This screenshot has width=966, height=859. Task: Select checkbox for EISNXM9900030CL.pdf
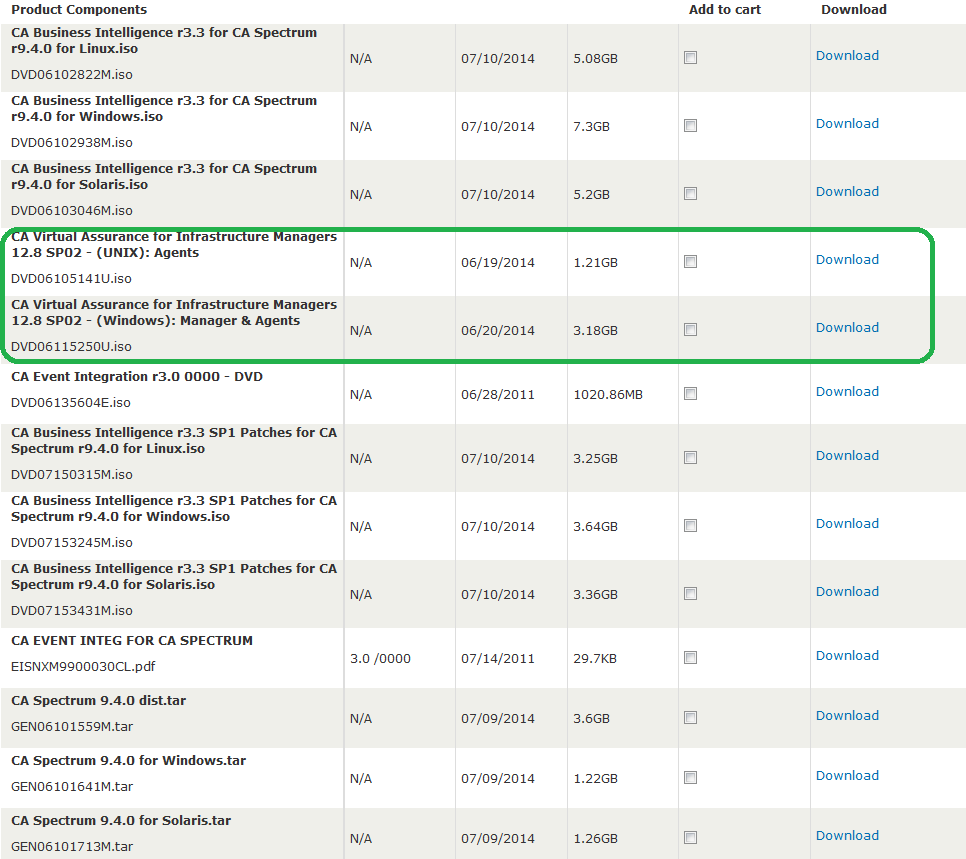point(690,658)
